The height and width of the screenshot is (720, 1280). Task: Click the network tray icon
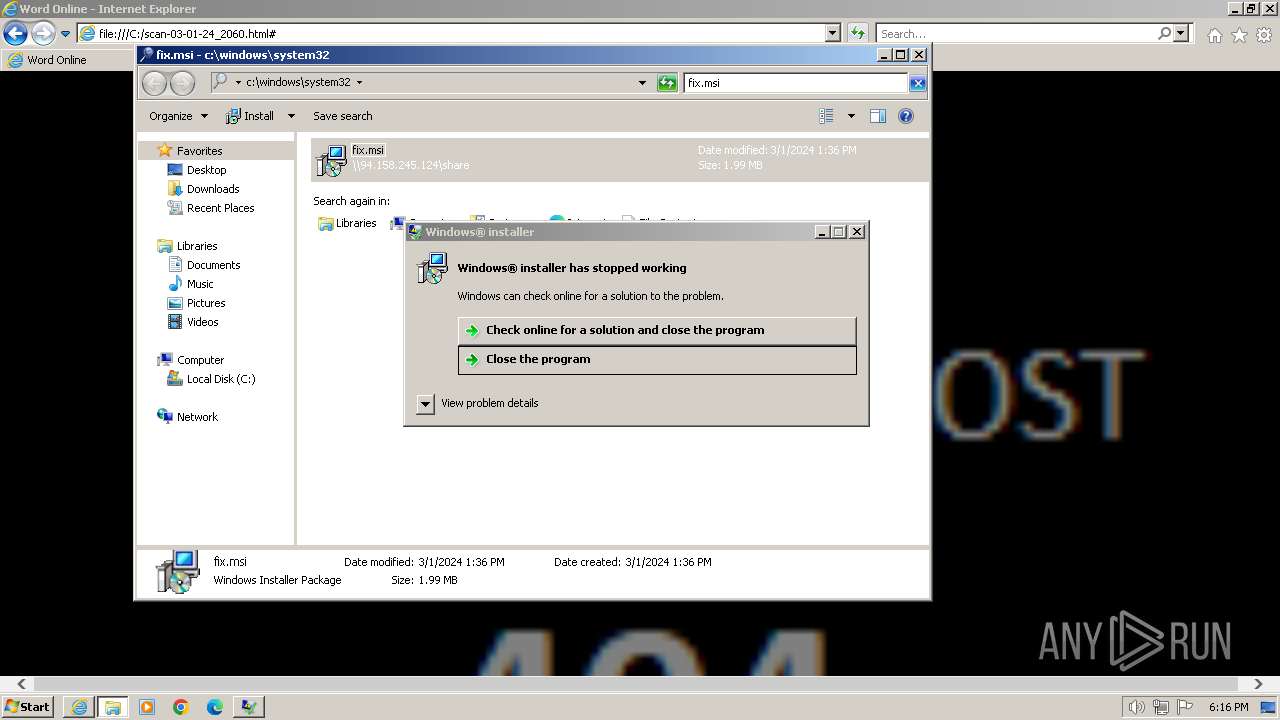[1161, 707]
